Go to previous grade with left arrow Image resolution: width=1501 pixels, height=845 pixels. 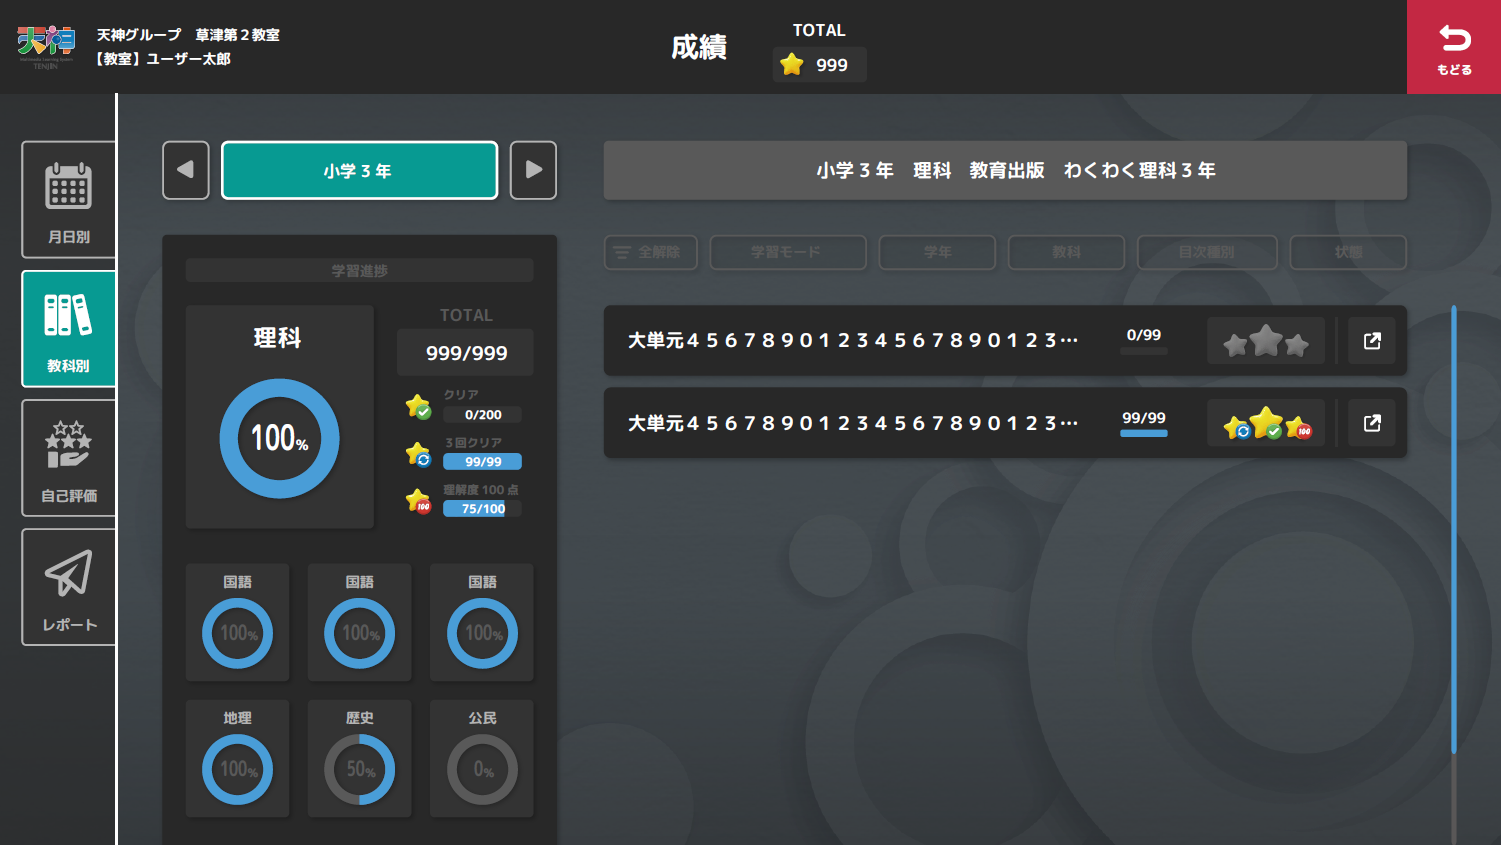(186, 170)
